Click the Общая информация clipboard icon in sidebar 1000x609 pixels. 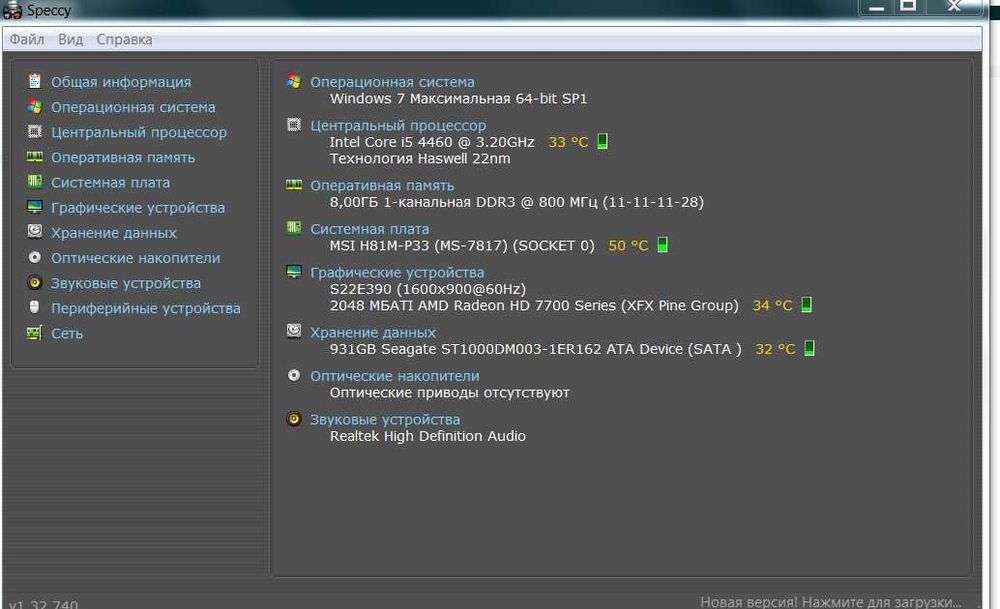pyautogui.click(x=34, y=82)
